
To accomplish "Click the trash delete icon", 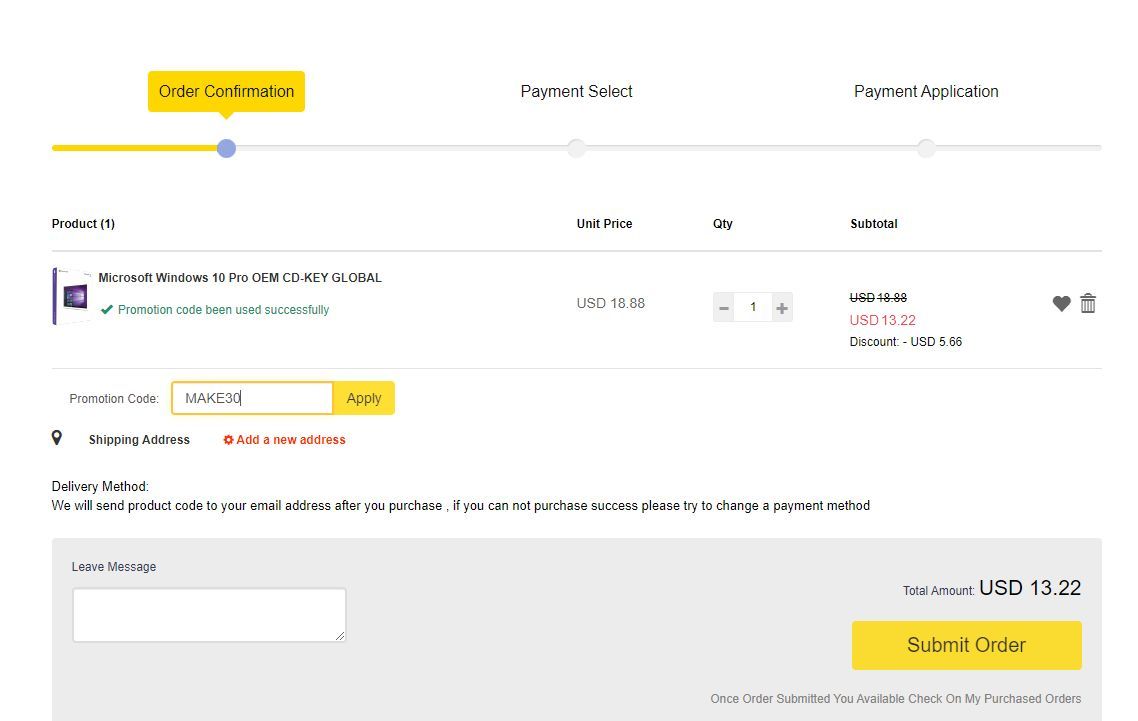I will (x=1088, y=303).
